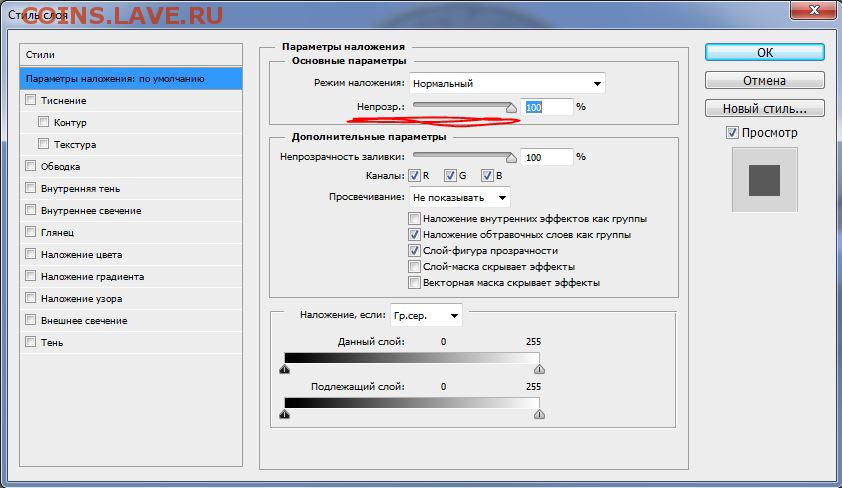Enable the Обводка checkbox
The width and height of the screenshot is (842, 488).
(x=31, y=166)
